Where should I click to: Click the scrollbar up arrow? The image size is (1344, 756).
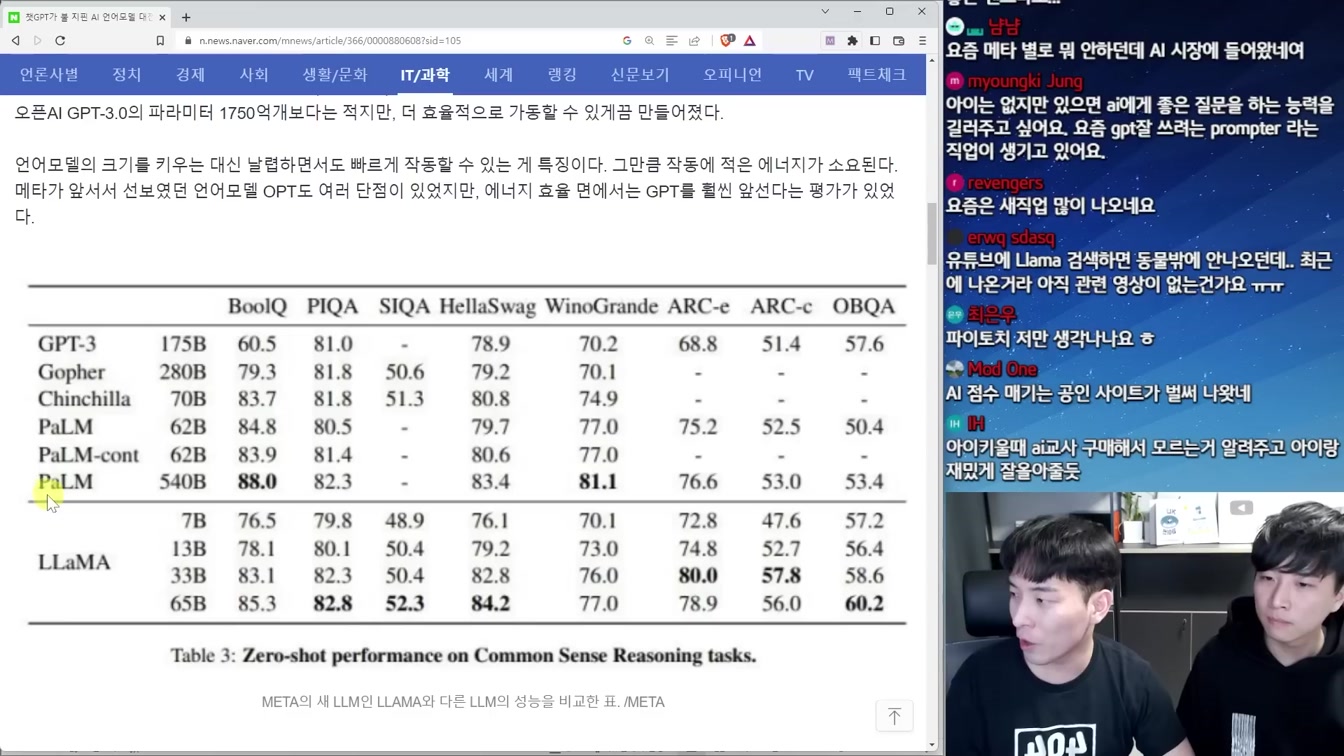(x=932, y=60)
